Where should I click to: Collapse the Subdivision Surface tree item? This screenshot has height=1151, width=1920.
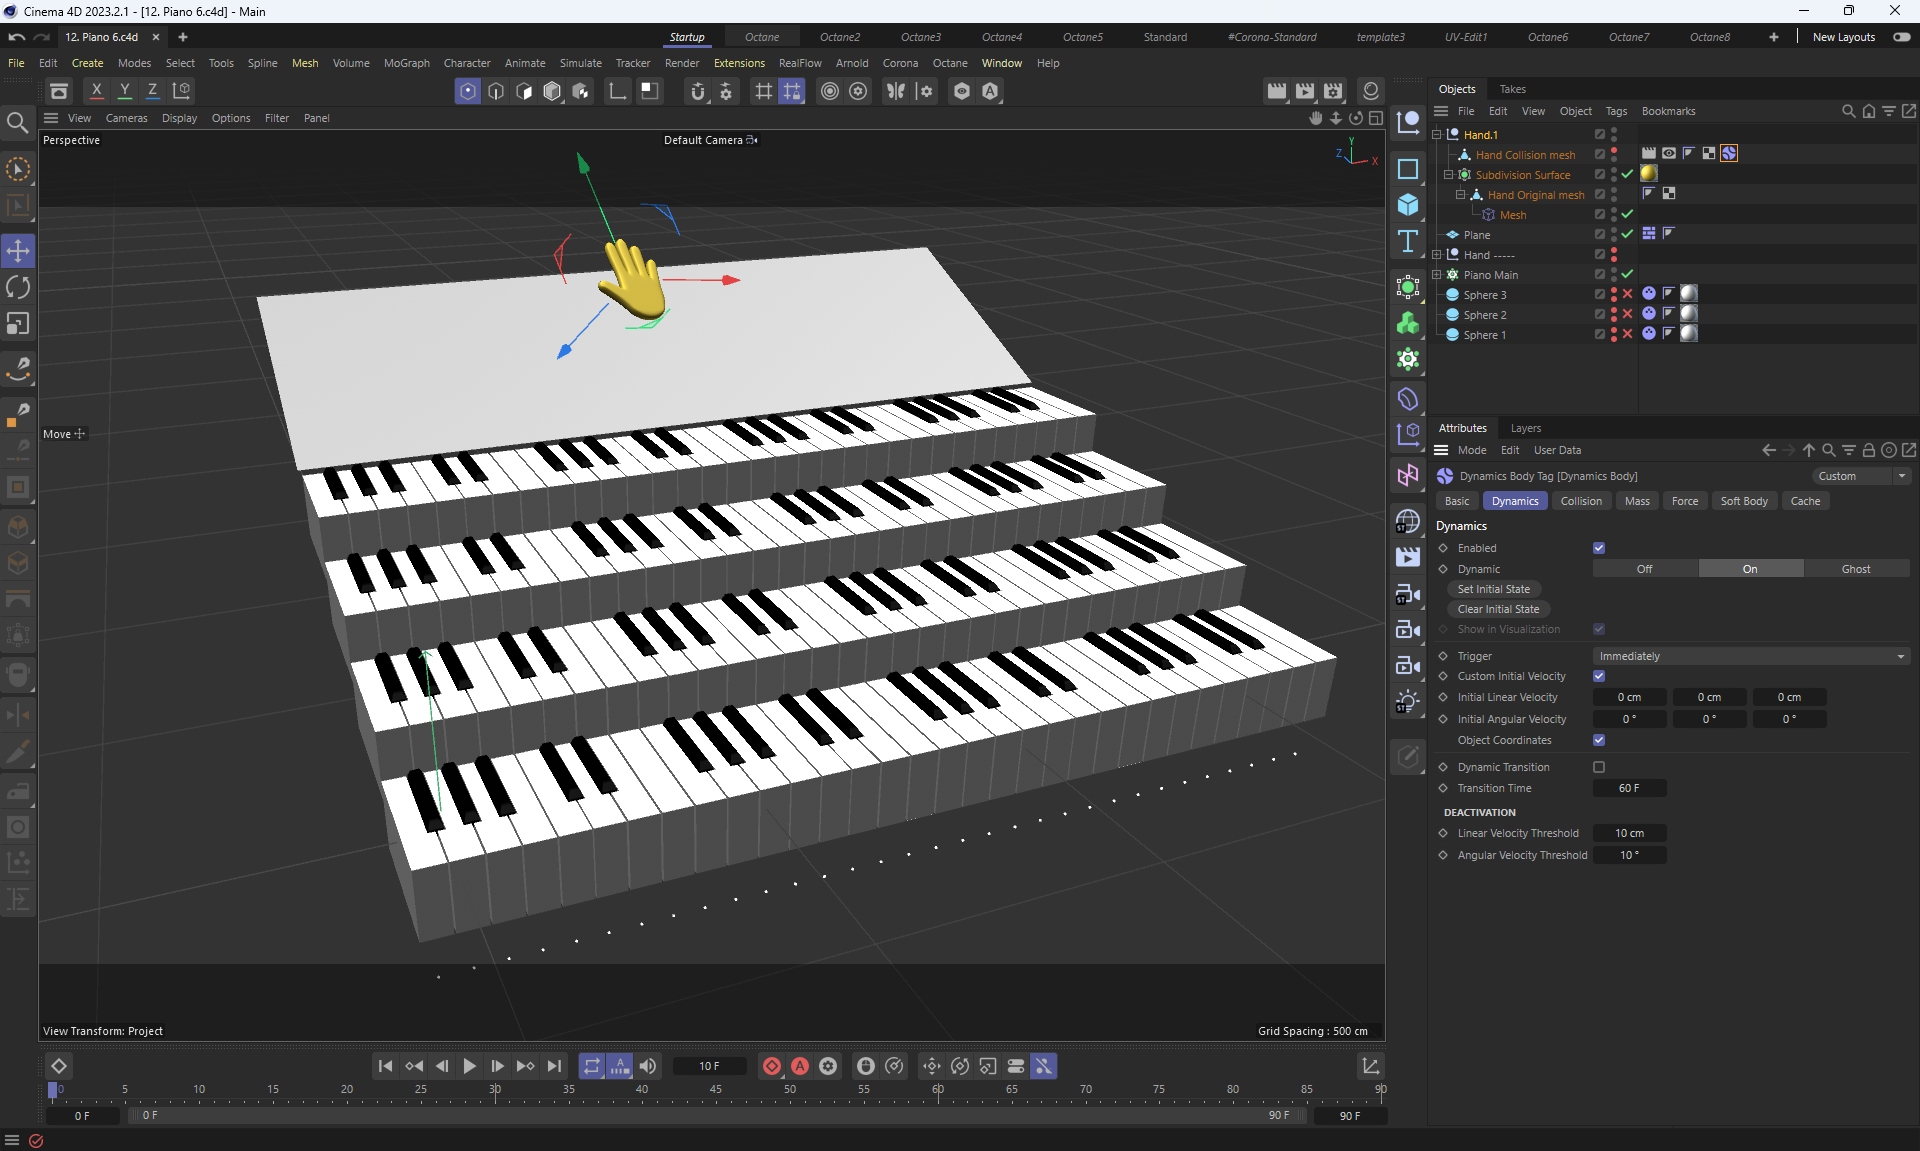1448,175
